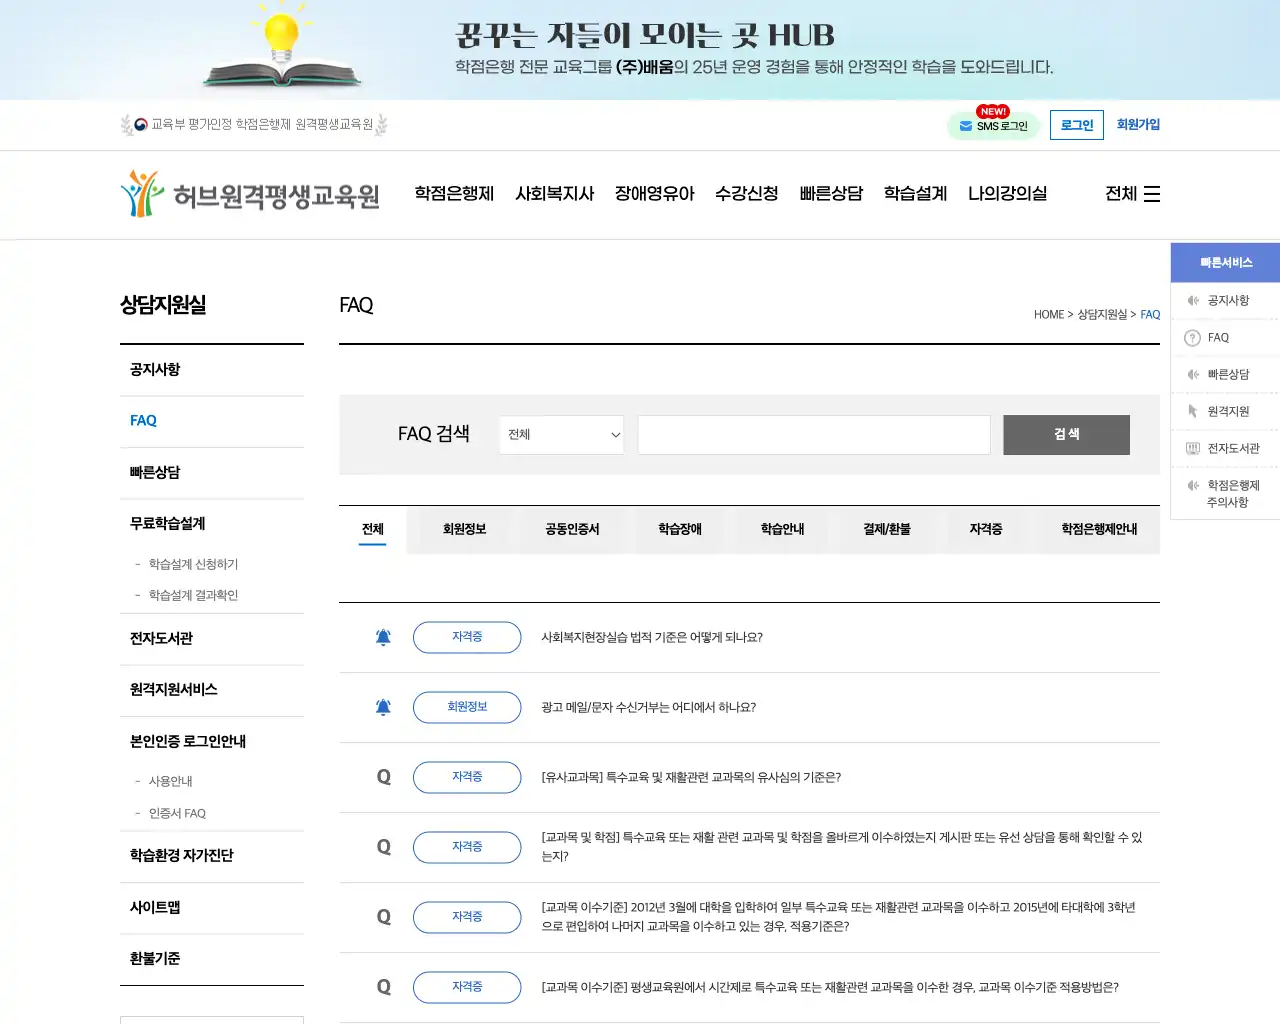The image size is (1280, 1024).
Task: Switch to the 학점은행제안내 tab
Action: click(x=1099, y=529)
